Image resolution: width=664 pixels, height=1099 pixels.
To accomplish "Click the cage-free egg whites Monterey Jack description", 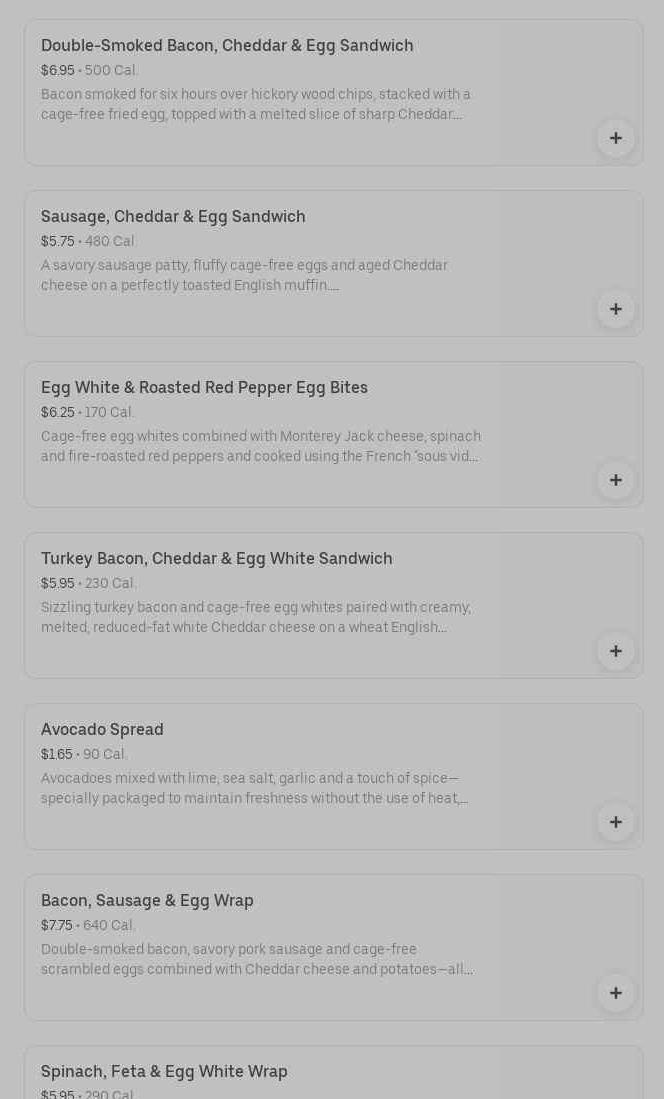I will pyautogui.click(x=260, y=446).
